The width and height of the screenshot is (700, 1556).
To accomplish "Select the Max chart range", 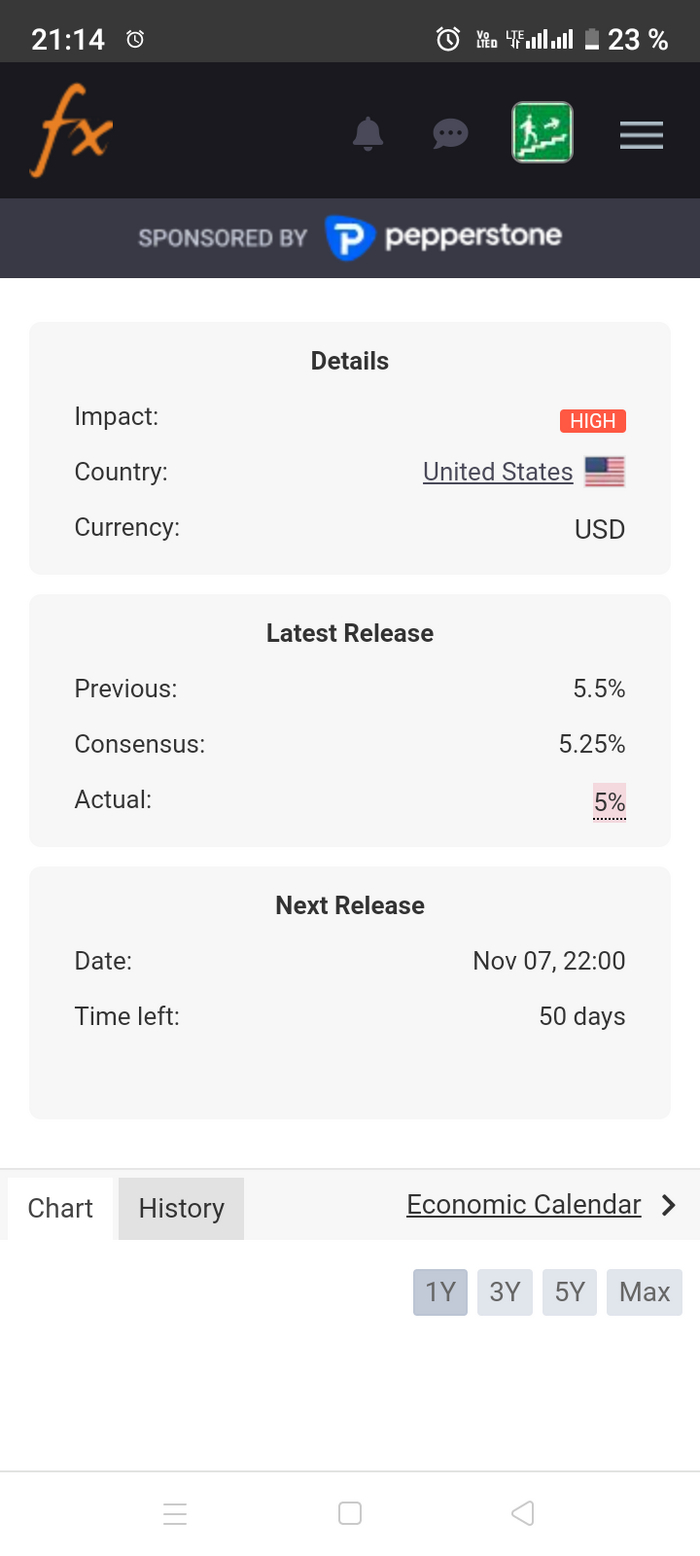I will coord(644,1292).
